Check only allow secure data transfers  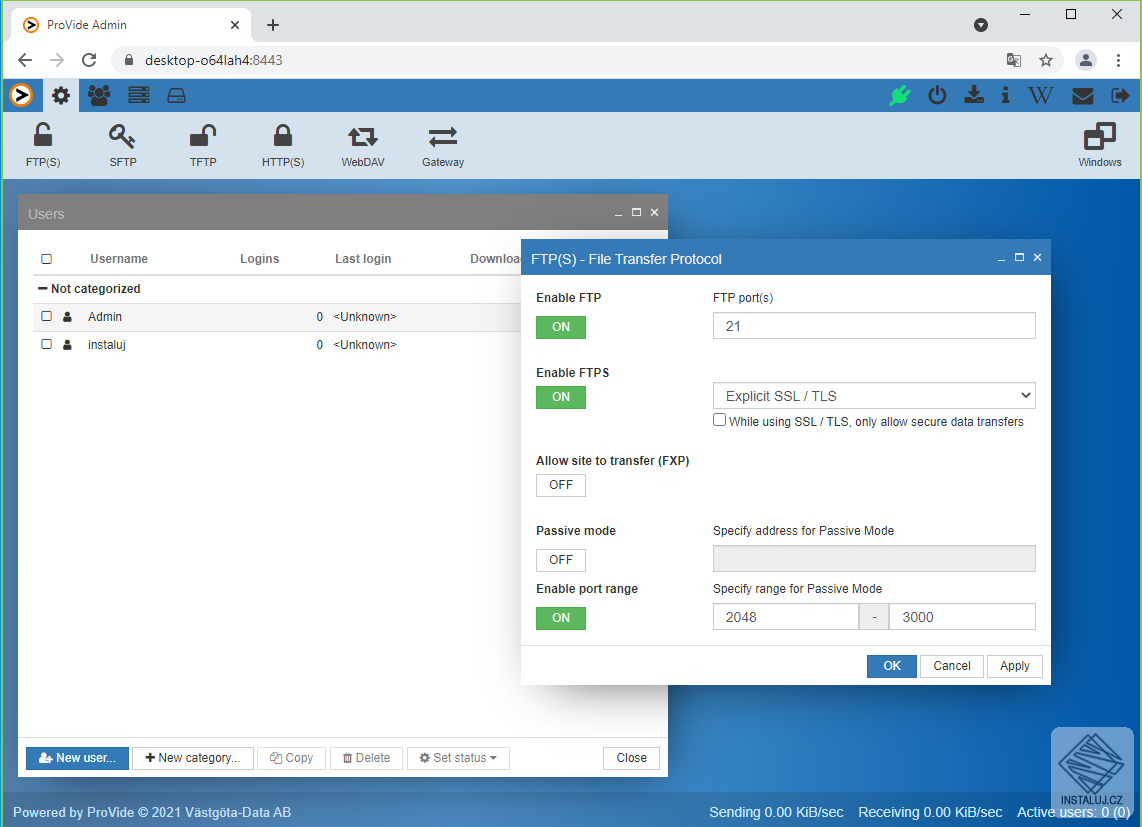(720, 420)
